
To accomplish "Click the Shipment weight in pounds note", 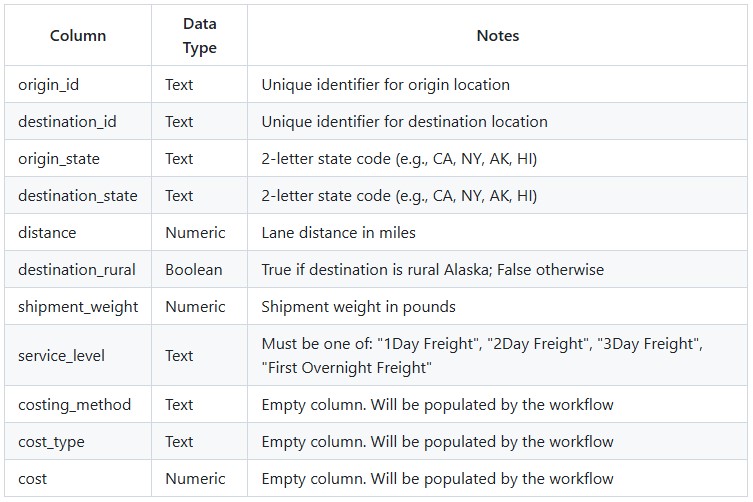I will (x=358, y=306).
